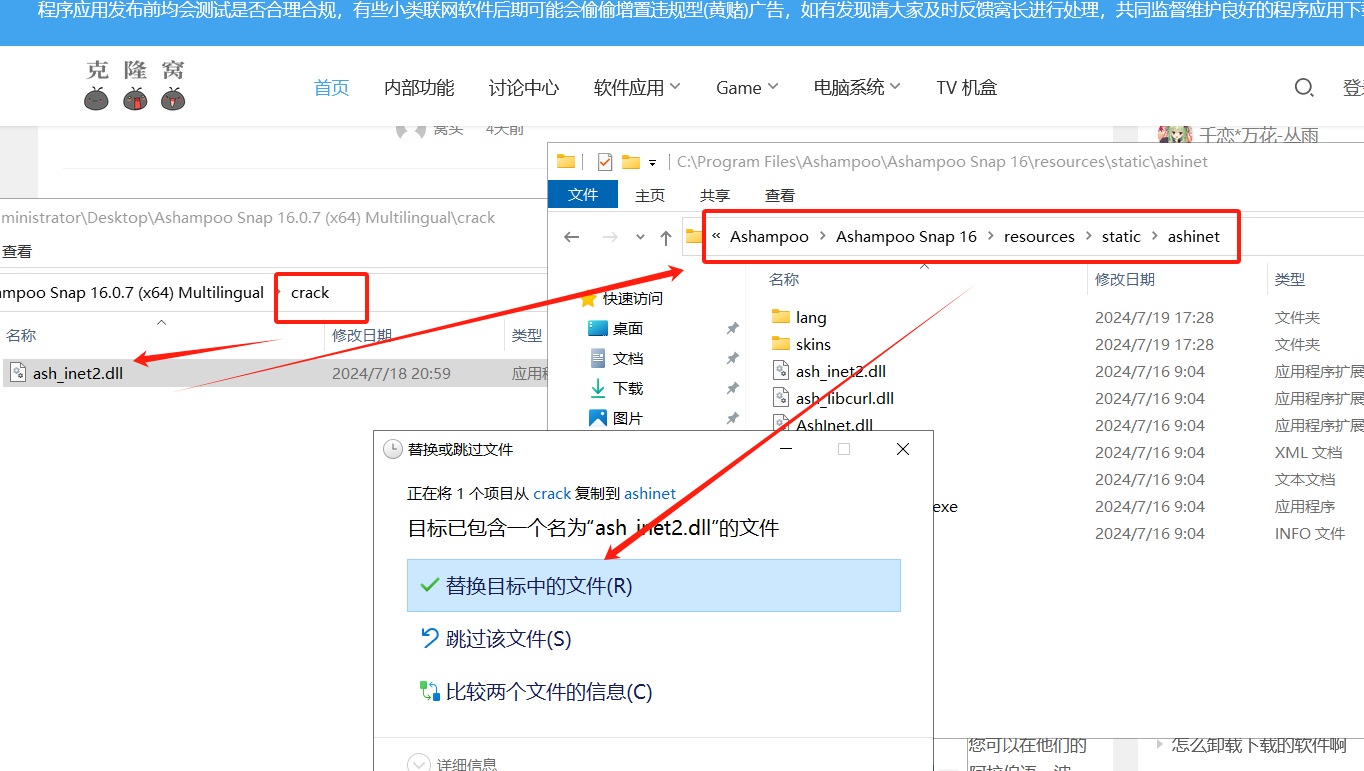Click the pin icon beside 文档

point(732,359)
